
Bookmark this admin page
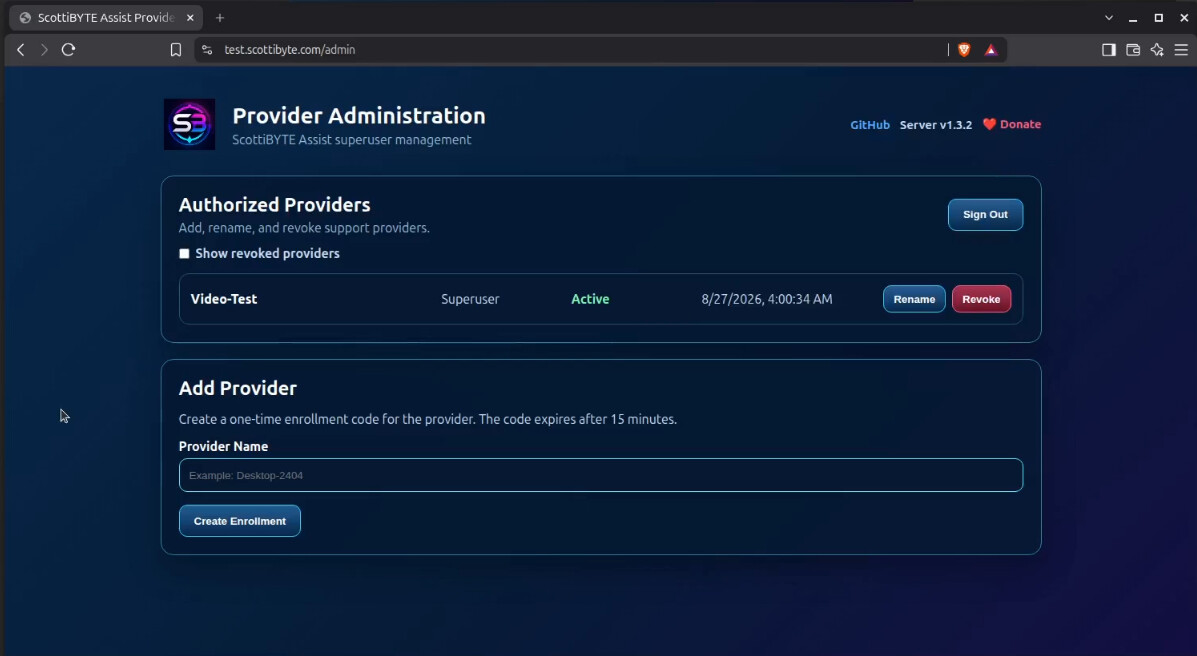[x=176, y=50]
